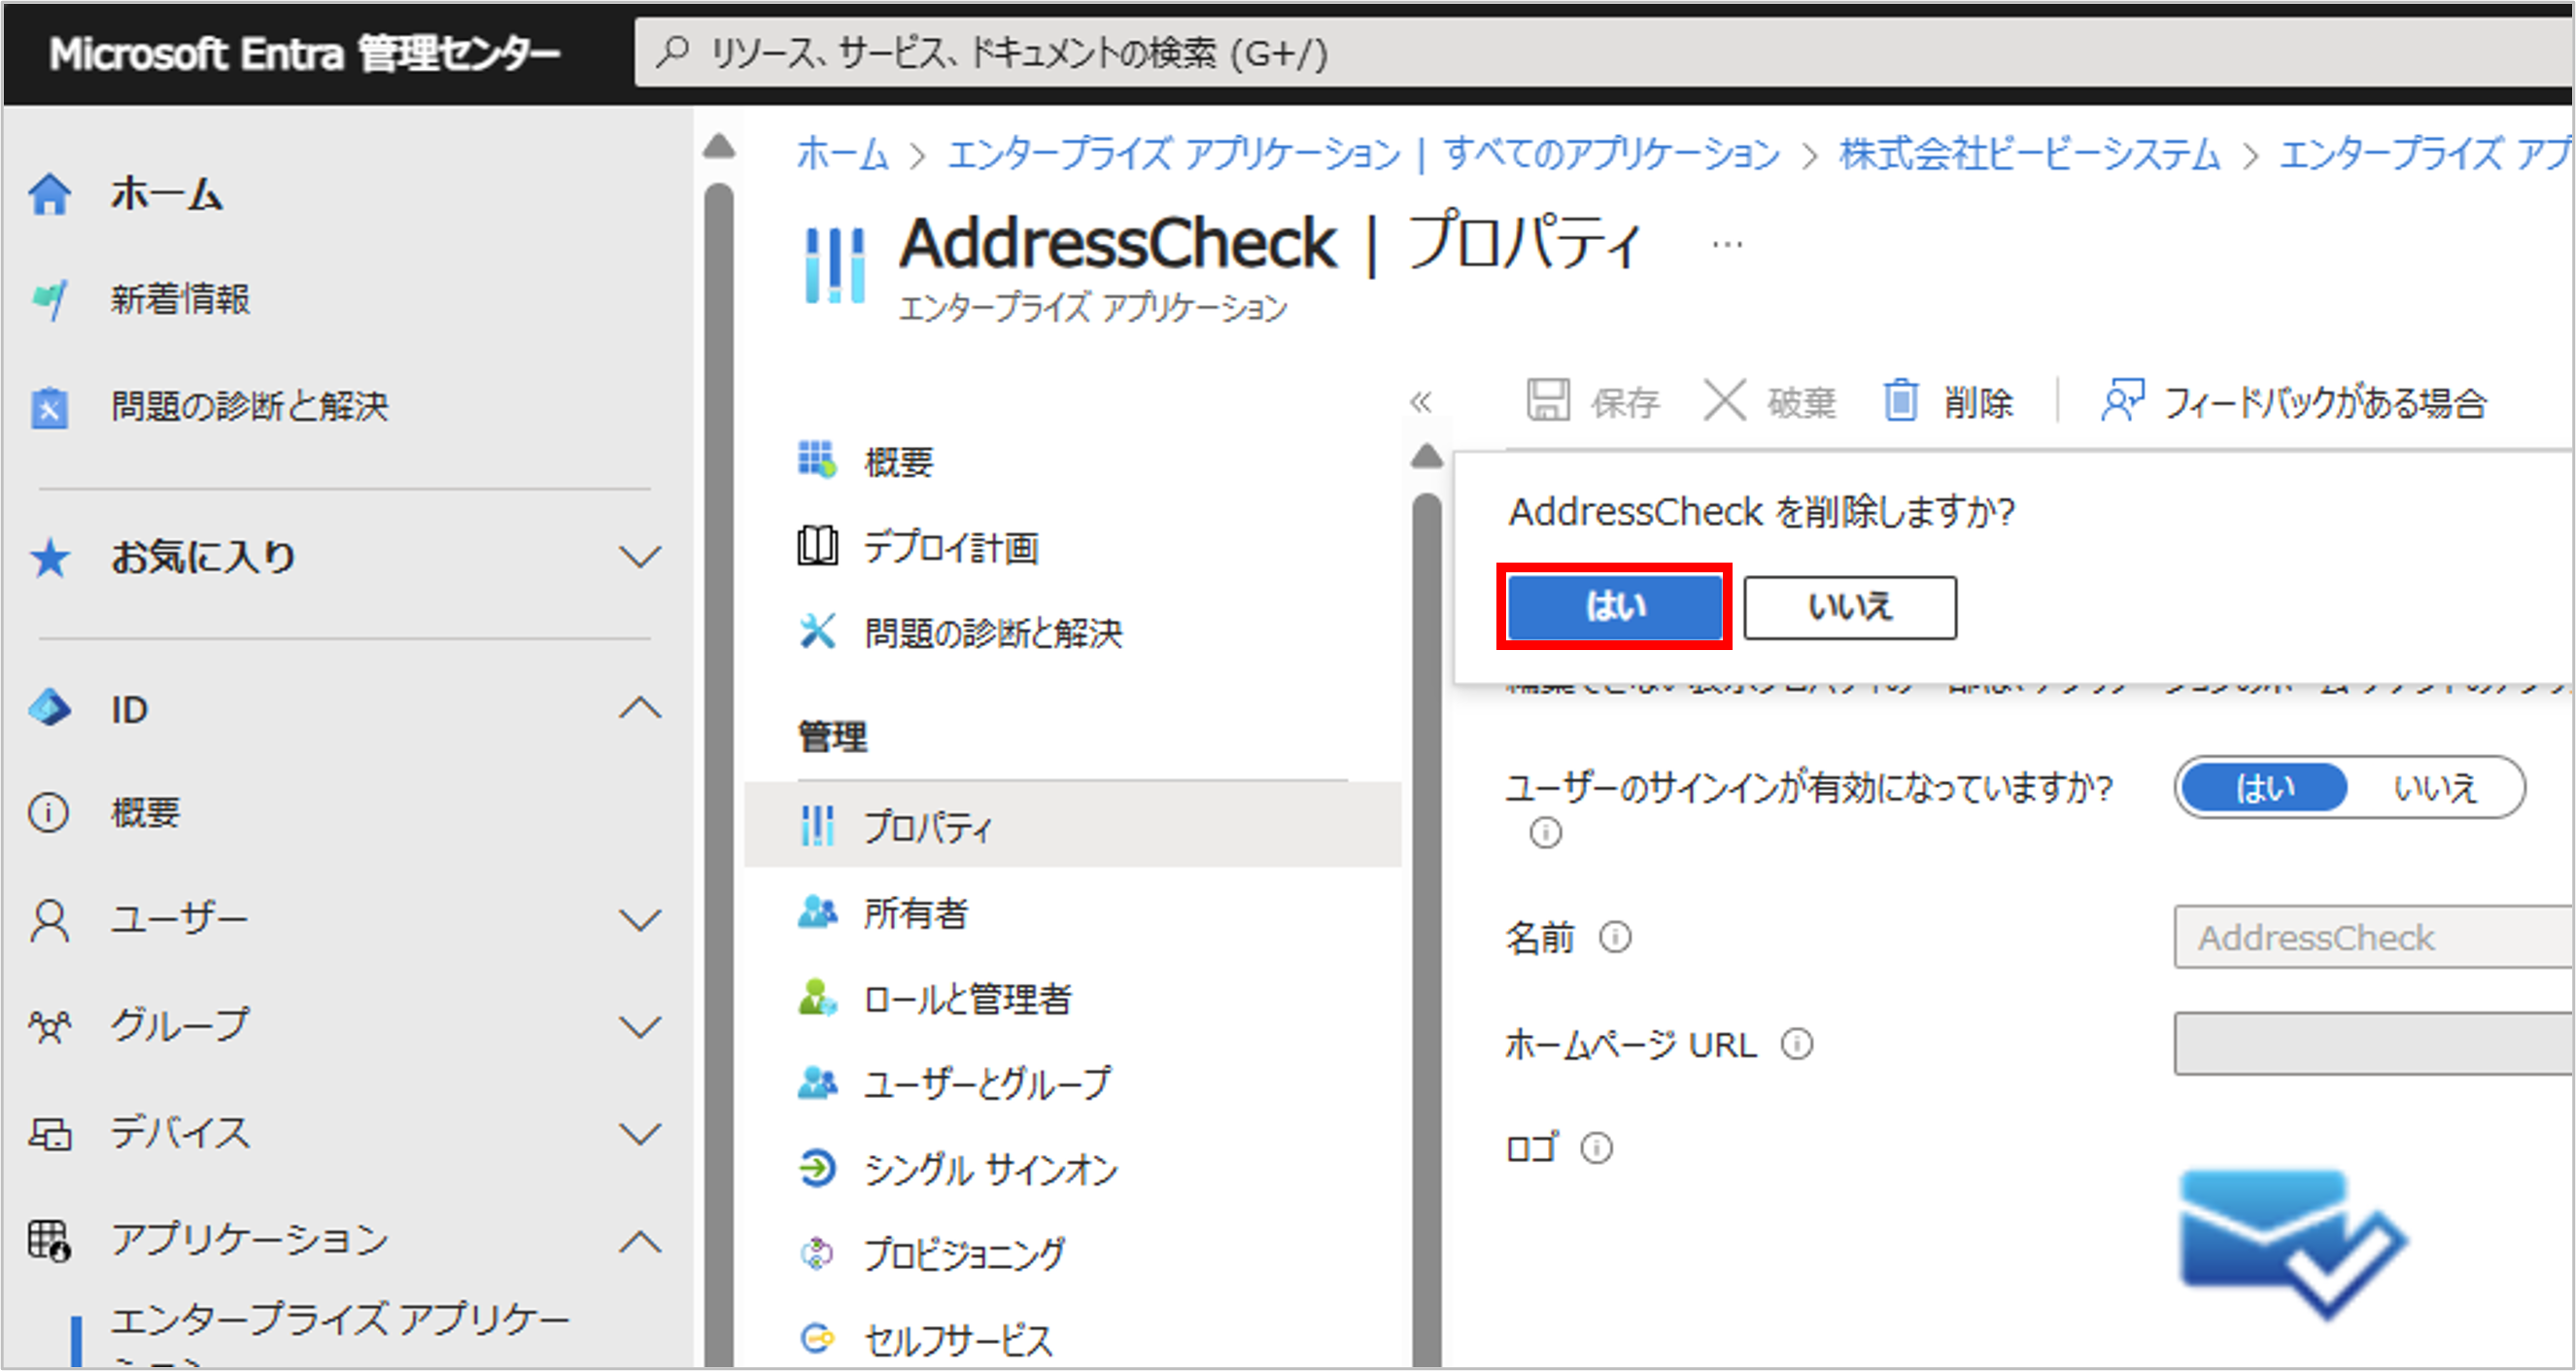Click the info icon next to 名前
This screenshot has height=1371, width=2576.
pos(1615,938)
